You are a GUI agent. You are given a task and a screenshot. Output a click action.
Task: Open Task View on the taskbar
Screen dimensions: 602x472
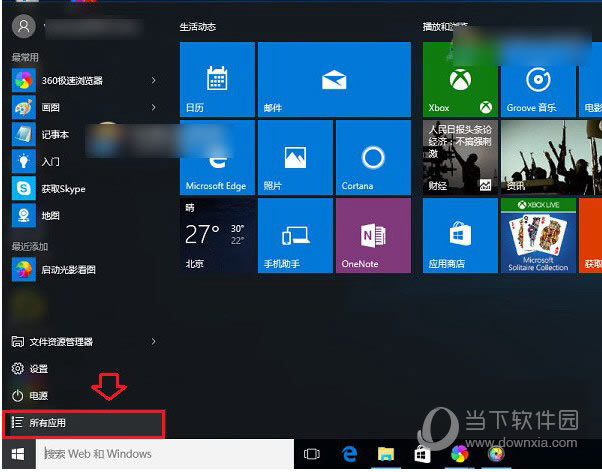(312, 454)
